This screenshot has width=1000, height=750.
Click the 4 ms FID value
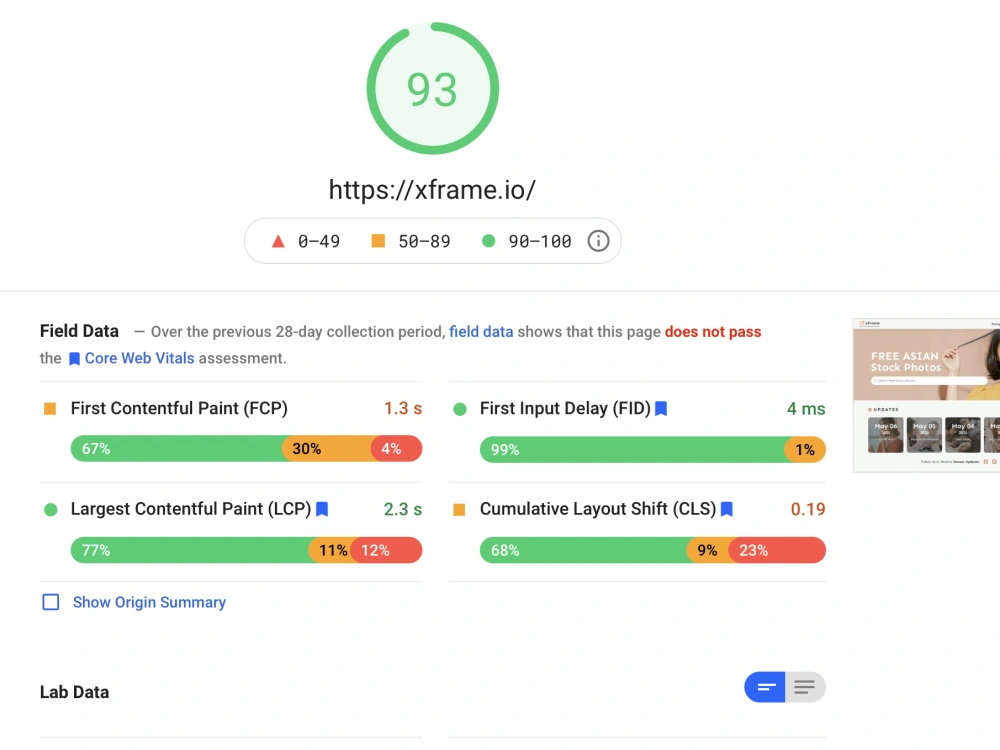tap(805, 409)
